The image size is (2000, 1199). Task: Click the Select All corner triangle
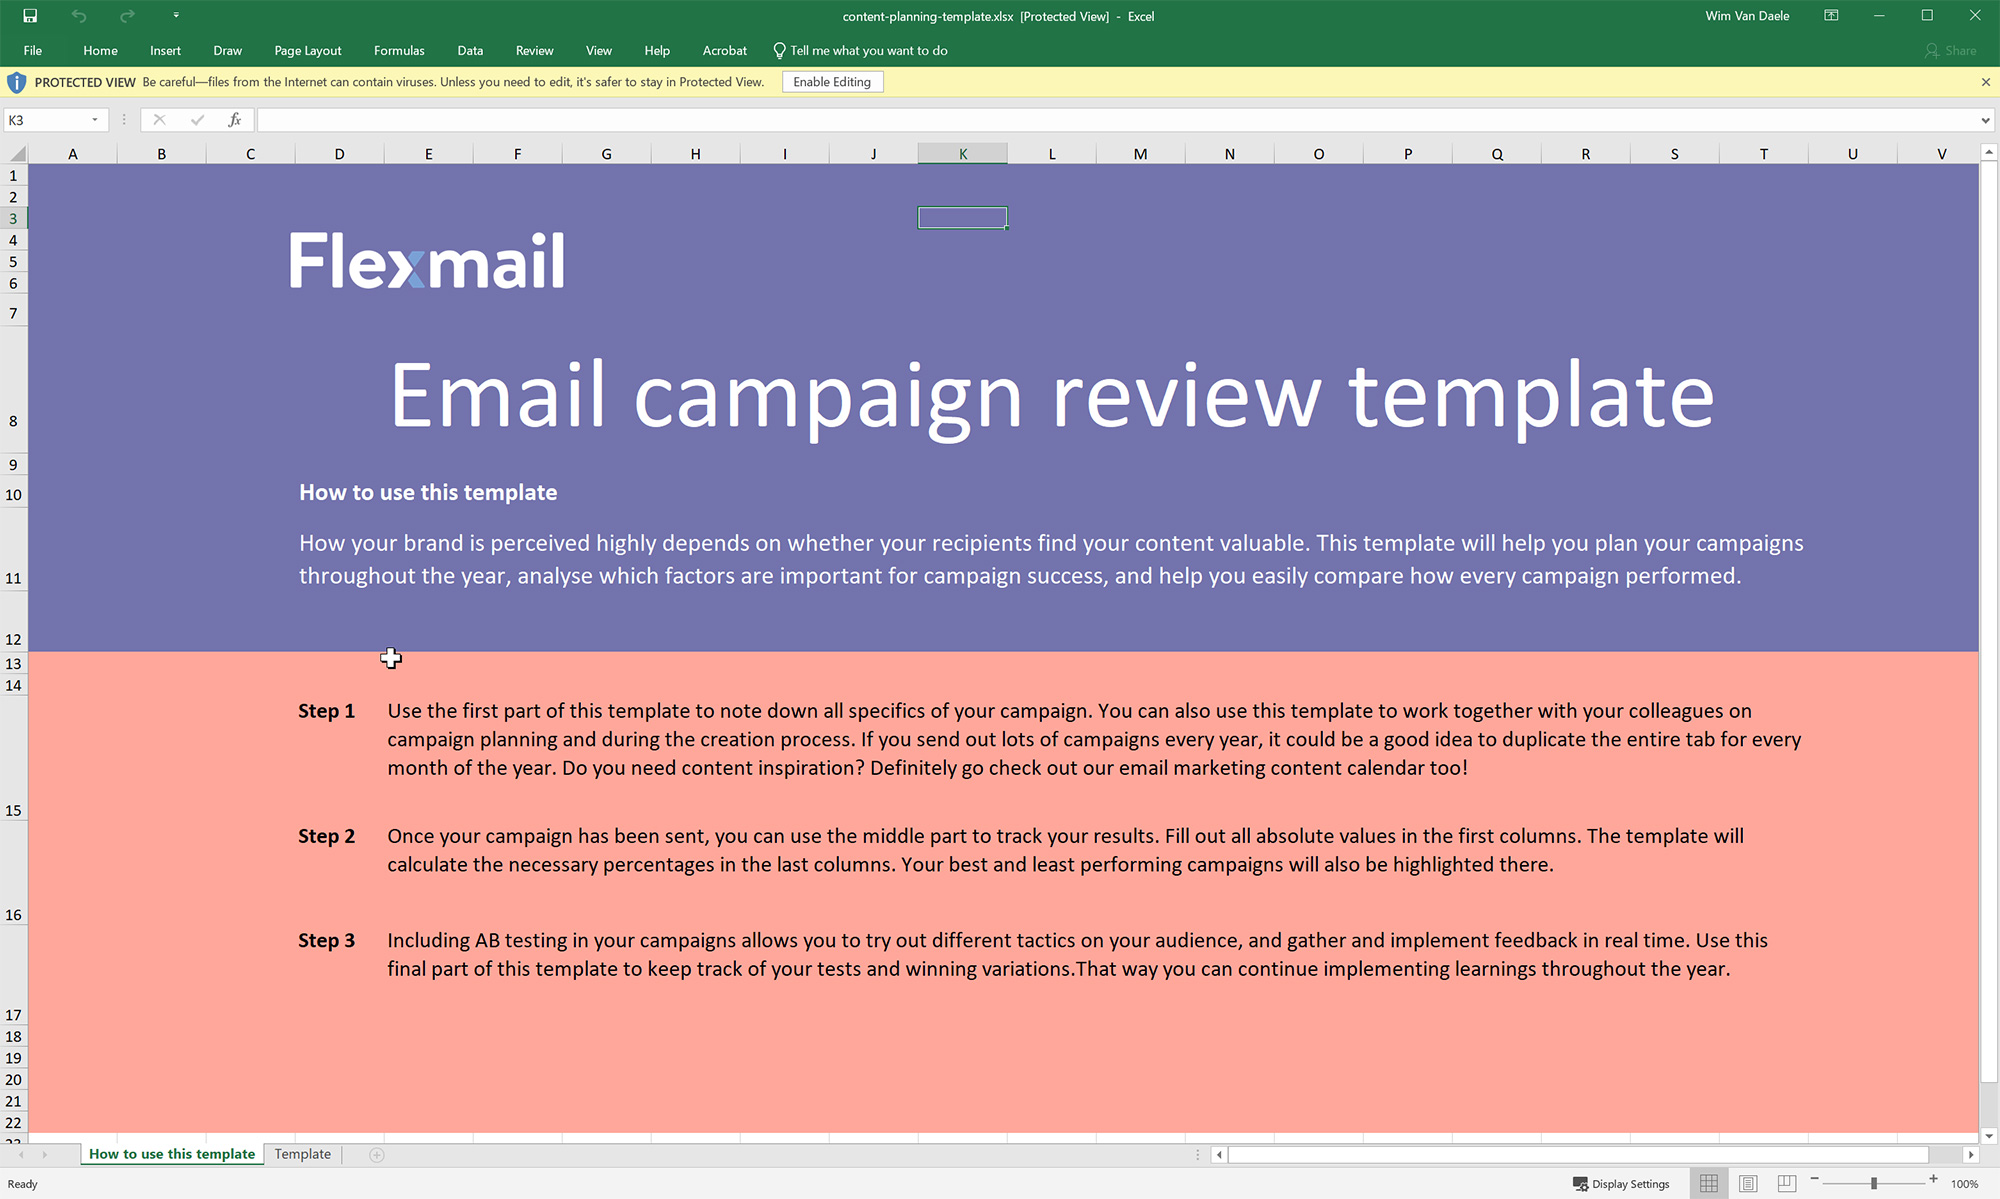(x=17, y=154)
